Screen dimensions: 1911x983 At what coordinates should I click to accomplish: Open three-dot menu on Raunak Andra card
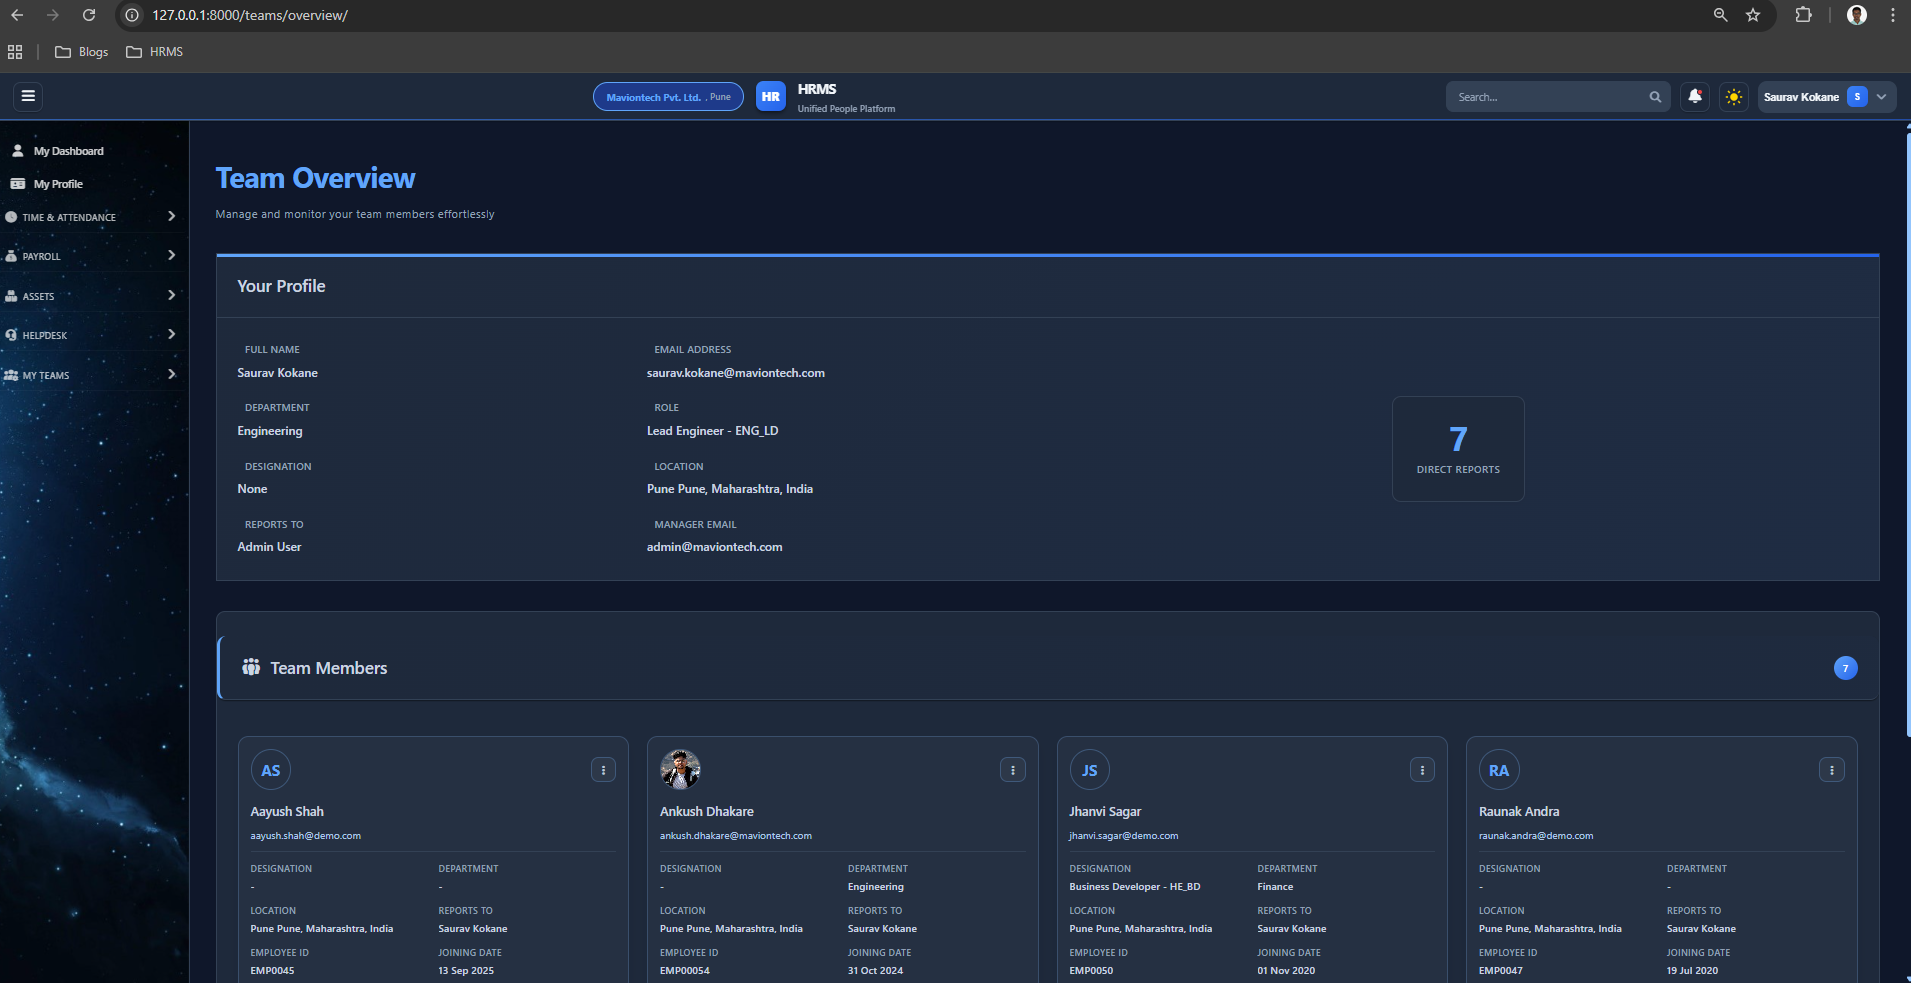point(1831,770)
